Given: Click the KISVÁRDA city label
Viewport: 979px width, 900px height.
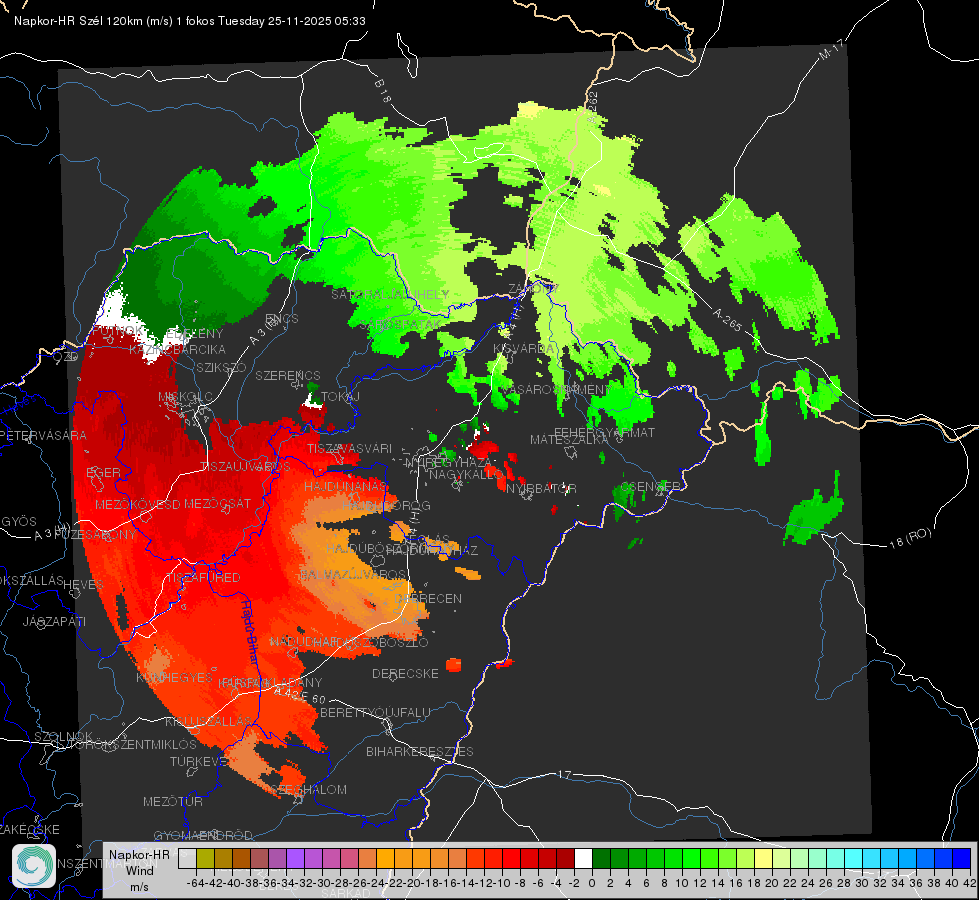Looking at the screenshot, I should pyautogui.click(x=524, y=348).
